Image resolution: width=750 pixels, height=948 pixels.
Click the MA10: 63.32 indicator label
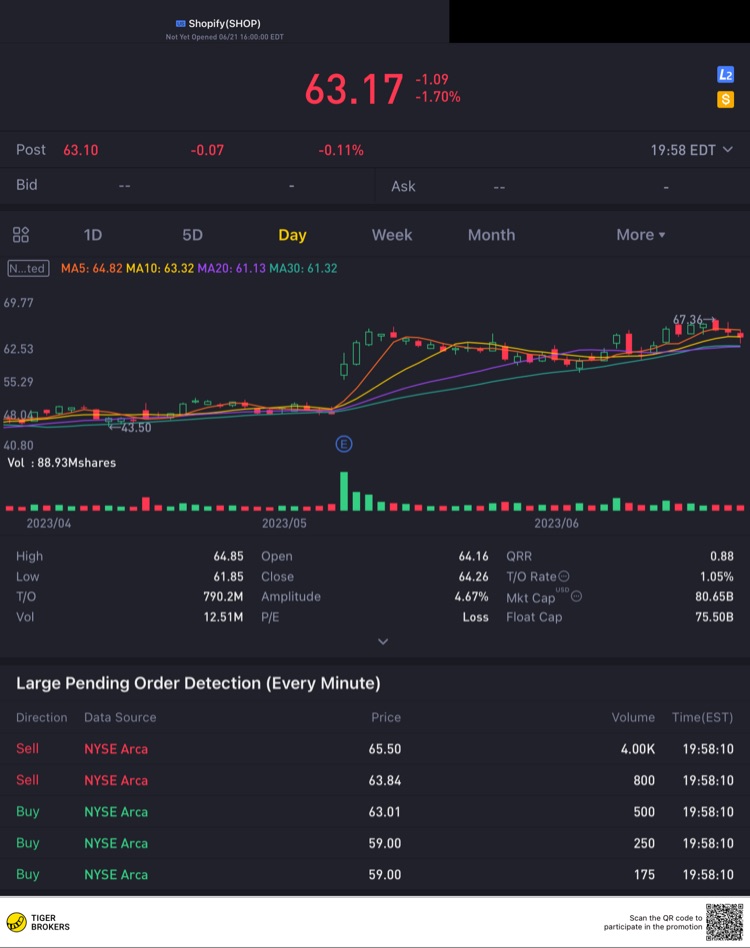(160, 268)
